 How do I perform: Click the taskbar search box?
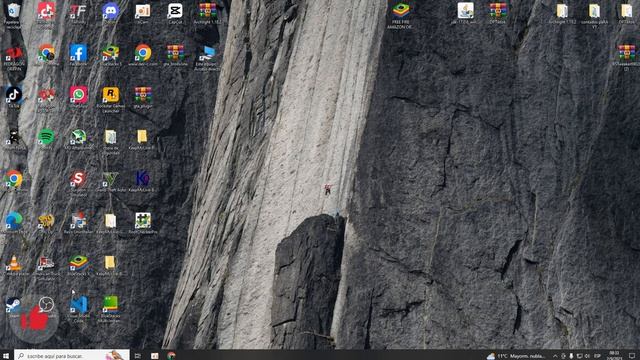coord(72,356)
